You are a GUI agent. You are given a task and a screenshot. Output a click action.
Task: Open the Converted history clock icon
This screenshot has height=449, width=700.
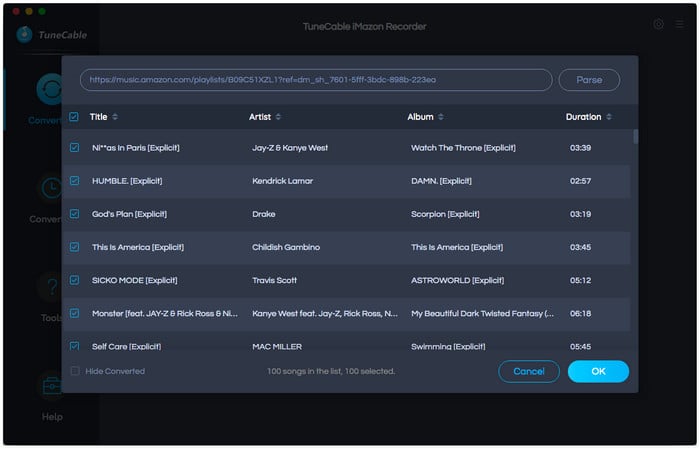[x=51, y=188]
